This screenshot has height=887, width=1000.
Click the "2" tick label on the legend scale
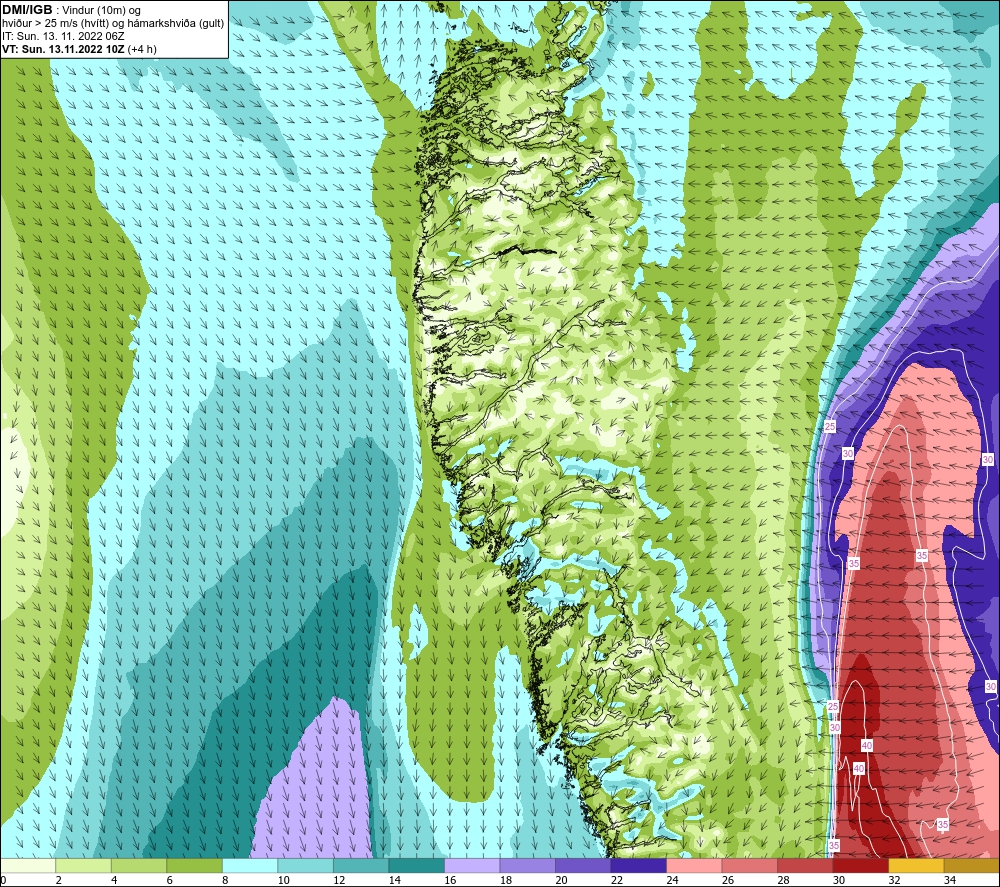[59, 880]
